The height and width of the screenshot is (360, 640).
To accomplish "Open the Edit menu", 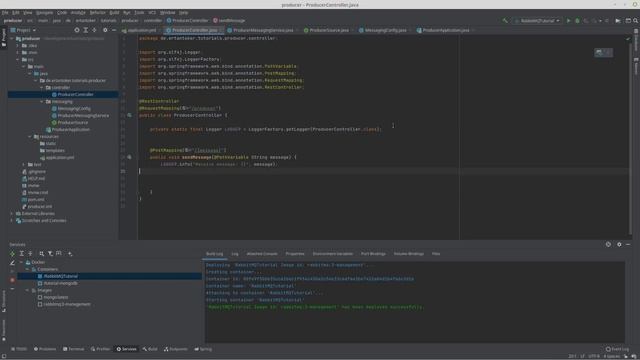I will point(16,13).
